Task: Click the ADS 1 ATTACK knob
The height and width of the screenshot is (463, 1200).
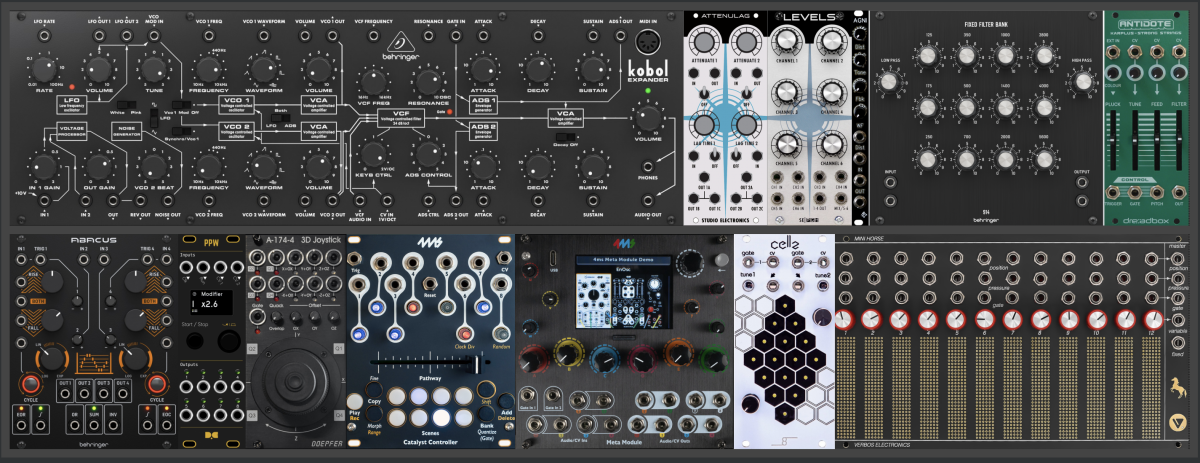Action: (483, 68)
